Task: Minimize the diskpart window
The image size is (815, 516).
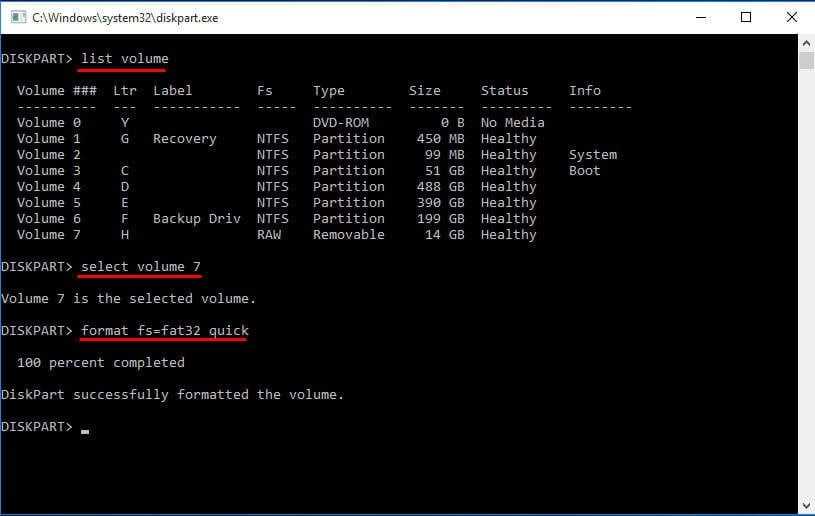Action: (x=700, y=17)
